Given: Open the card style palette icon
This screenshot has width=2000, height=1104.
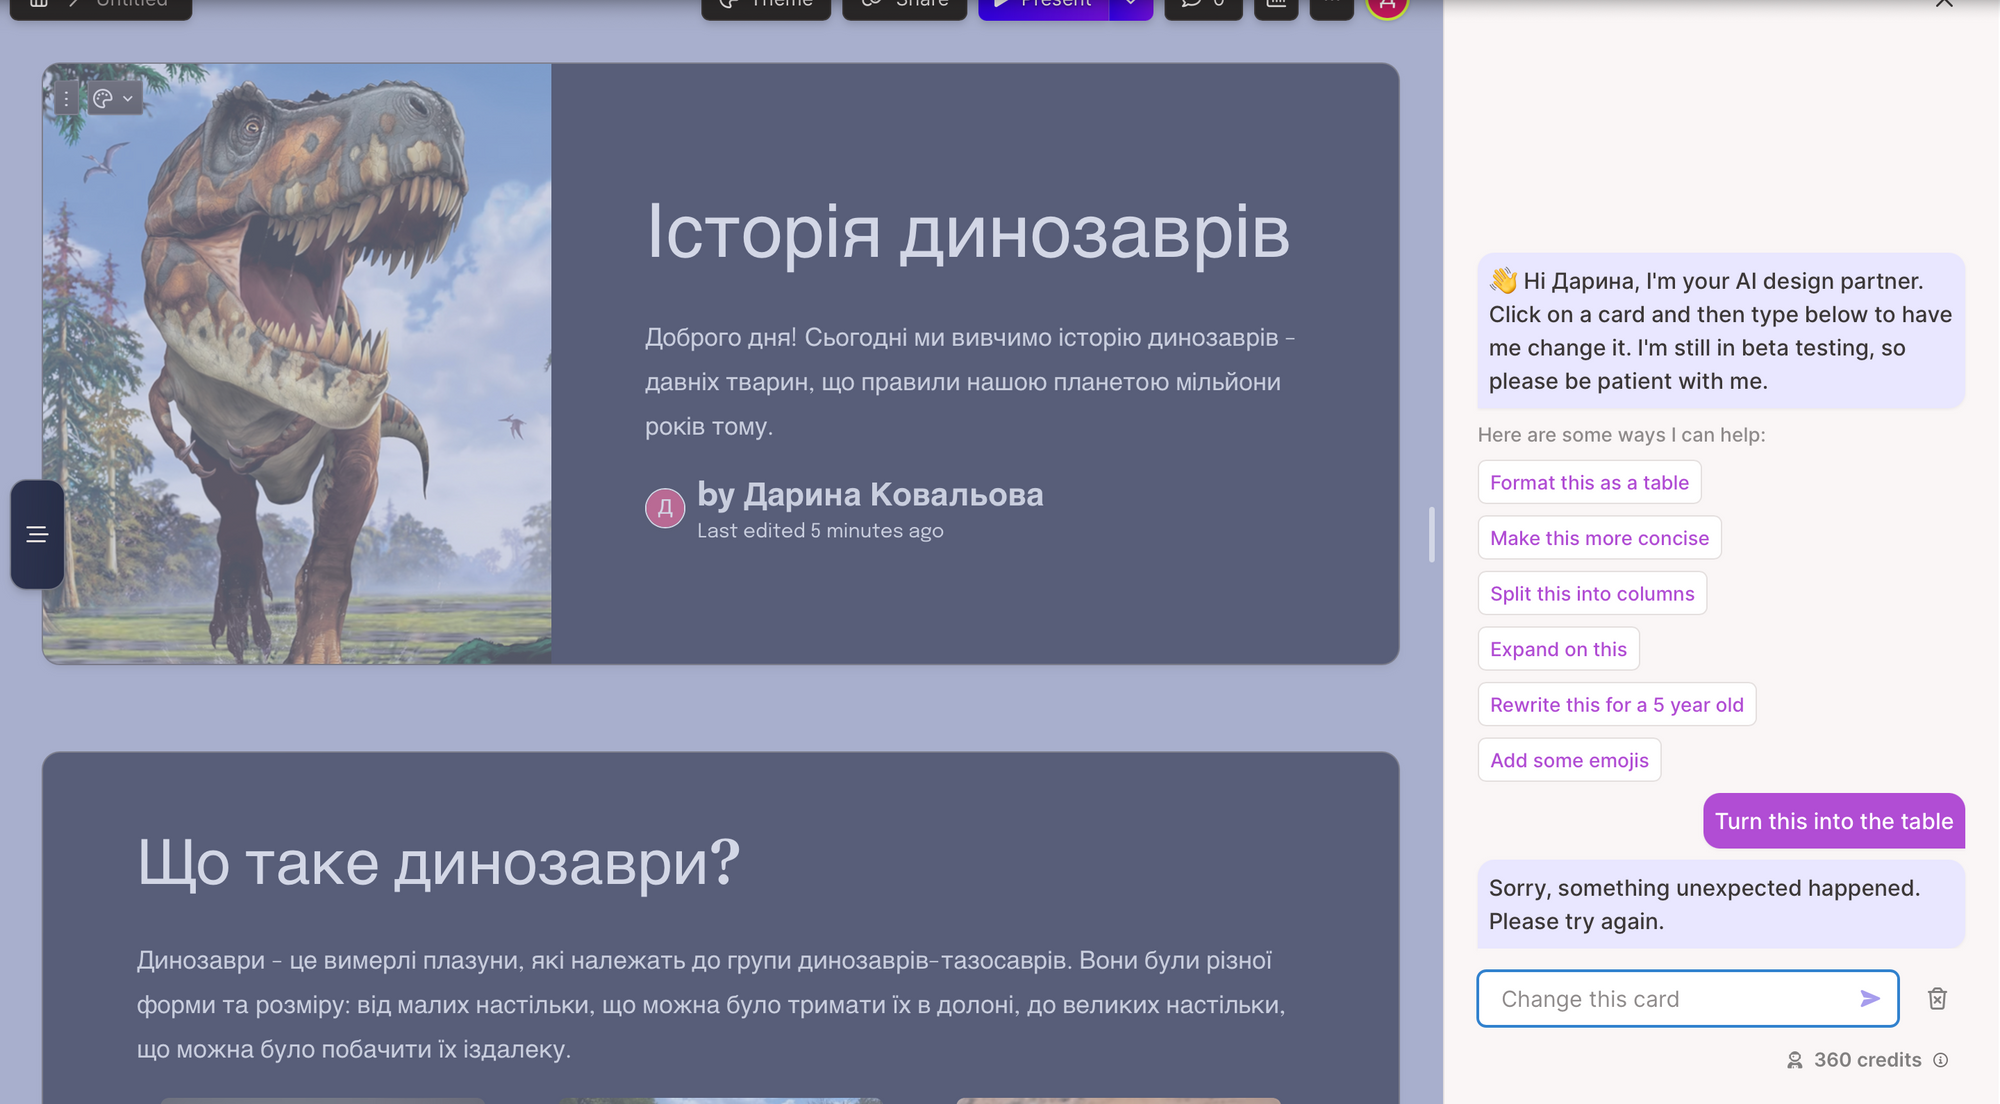Looking at the screenshot, I should (x=102, y=98).
